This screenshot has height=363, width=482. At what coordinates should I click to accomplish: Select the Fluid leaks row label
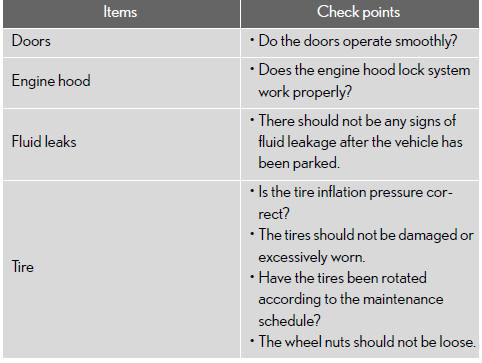click(x=44, y=142)
